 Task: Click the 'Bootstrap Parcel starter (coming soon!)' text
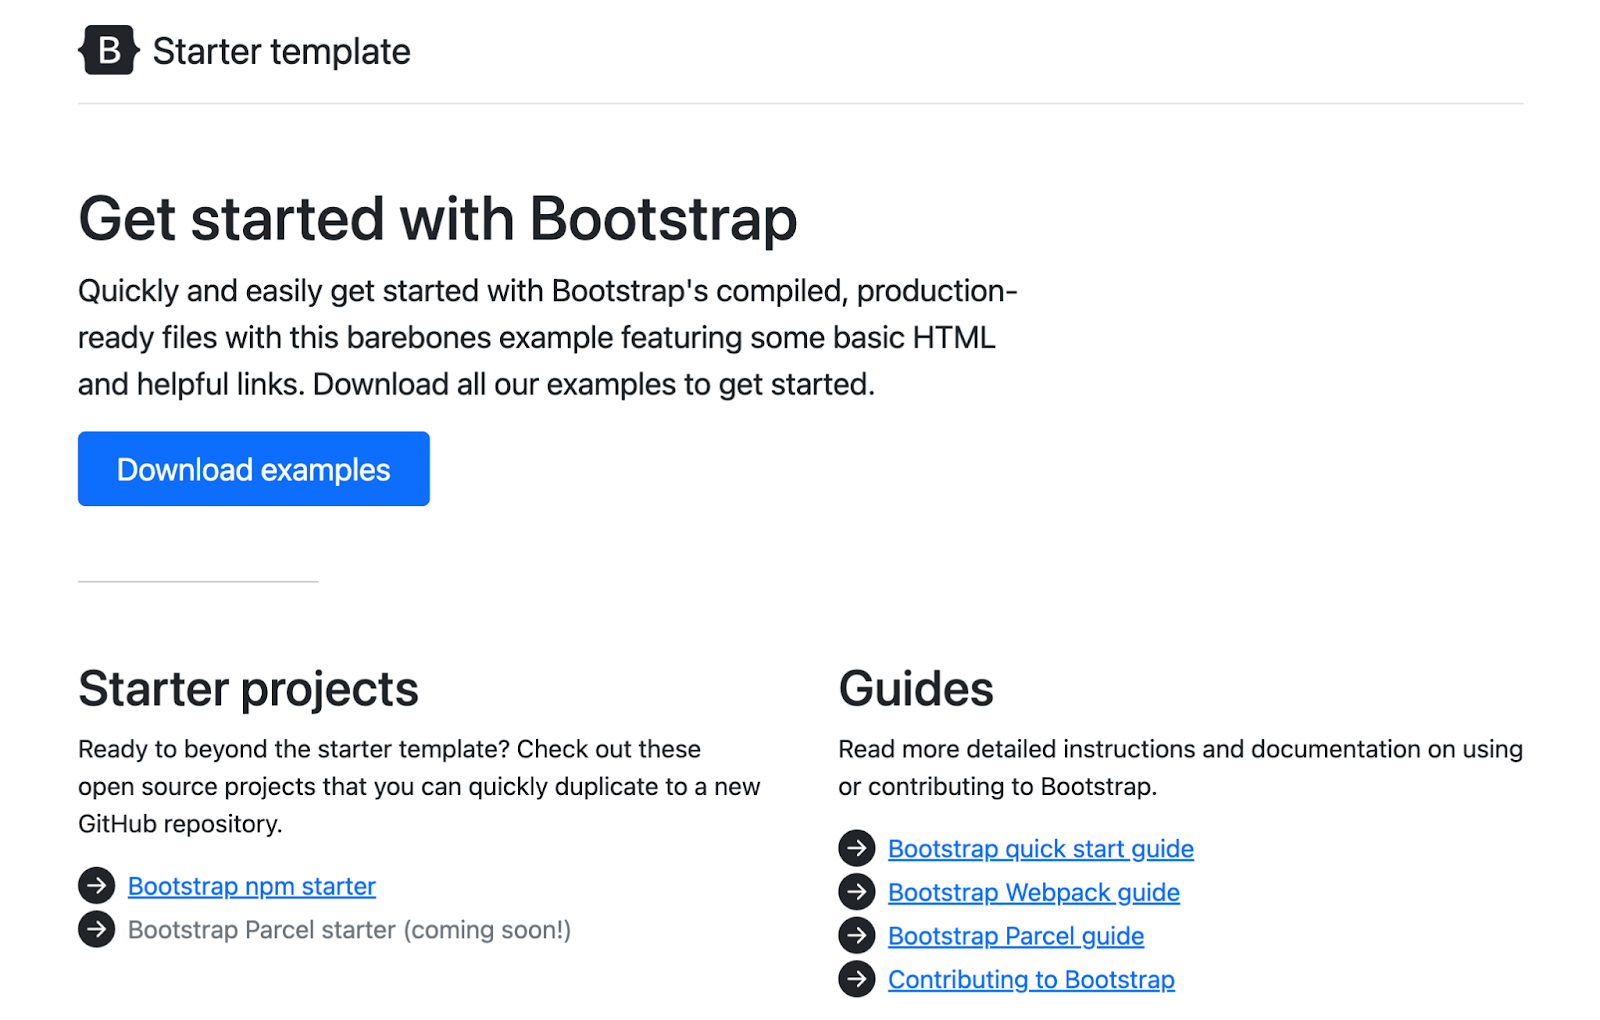point(350,930)
